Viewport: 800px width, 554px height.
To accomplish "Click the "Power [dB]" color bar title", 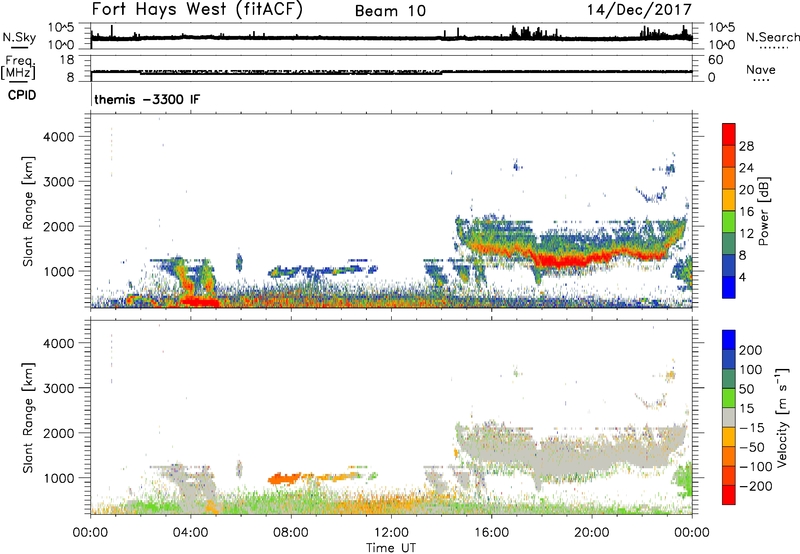I will (x=763, y=211).
